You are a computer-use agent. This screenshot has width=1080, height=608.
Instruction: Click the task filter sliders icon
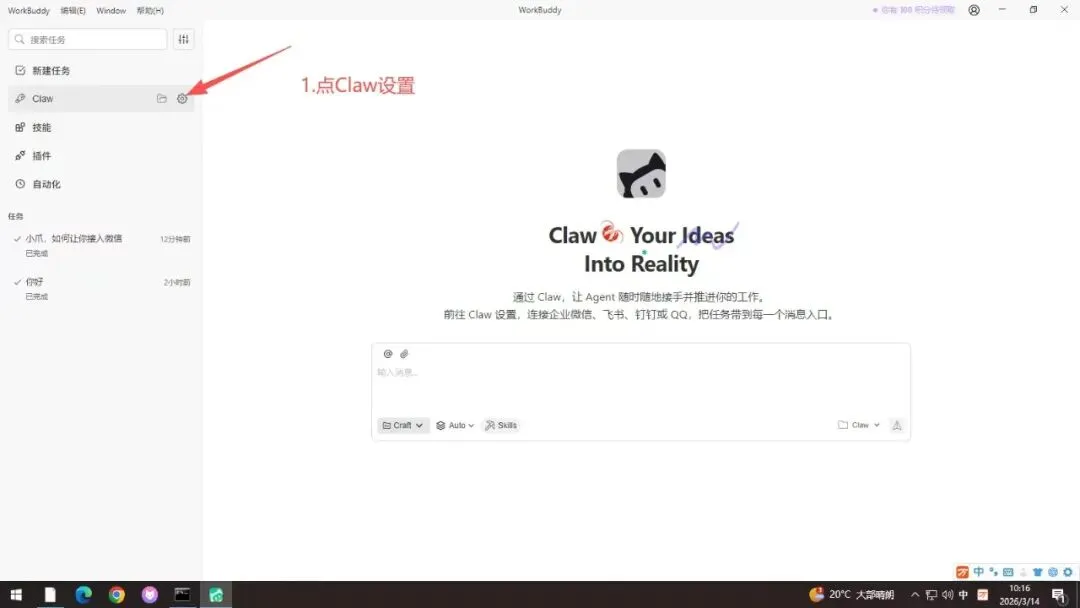pos(183,39)
